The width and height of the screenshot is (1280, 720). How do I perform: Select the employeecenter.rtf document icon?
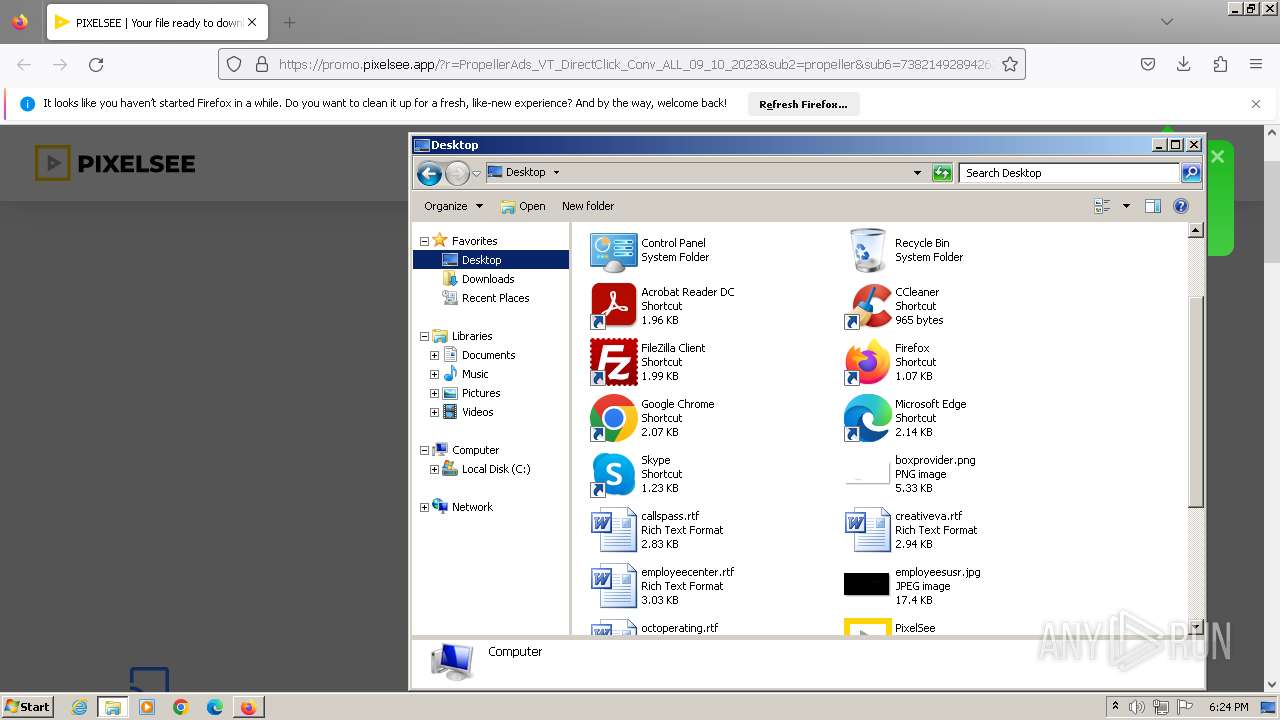coord(613,585)
